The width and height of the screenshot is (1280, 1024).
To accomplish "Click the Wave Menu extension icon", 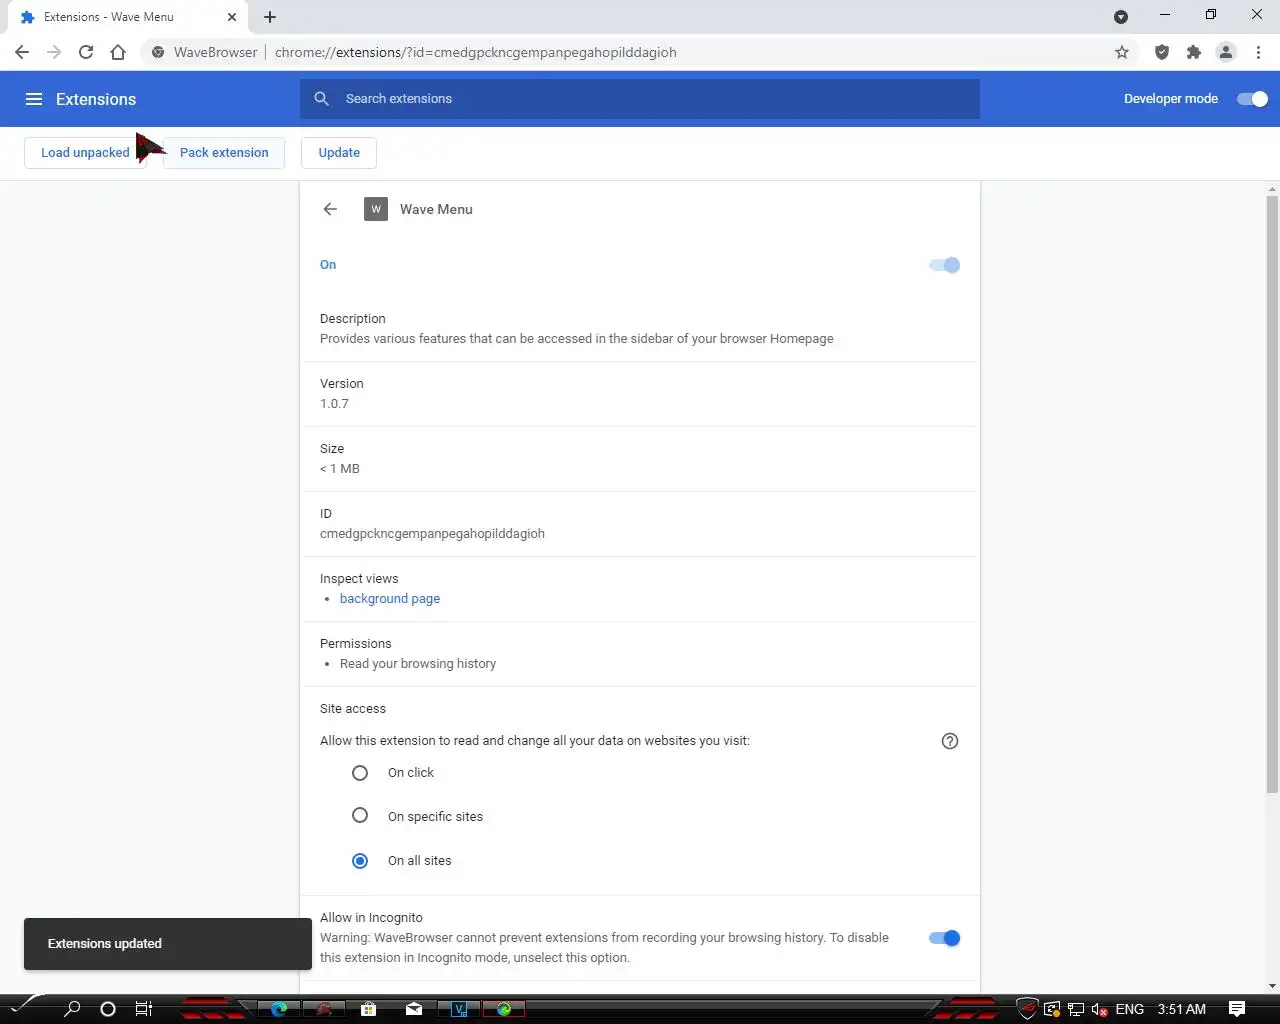I will click(x=376, y=209).
